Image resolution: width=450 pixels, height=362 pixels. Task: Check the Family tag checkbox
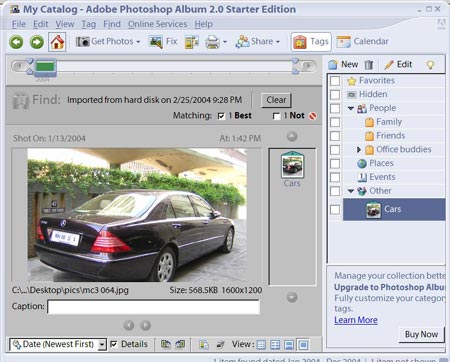click(x=335, y=122)
